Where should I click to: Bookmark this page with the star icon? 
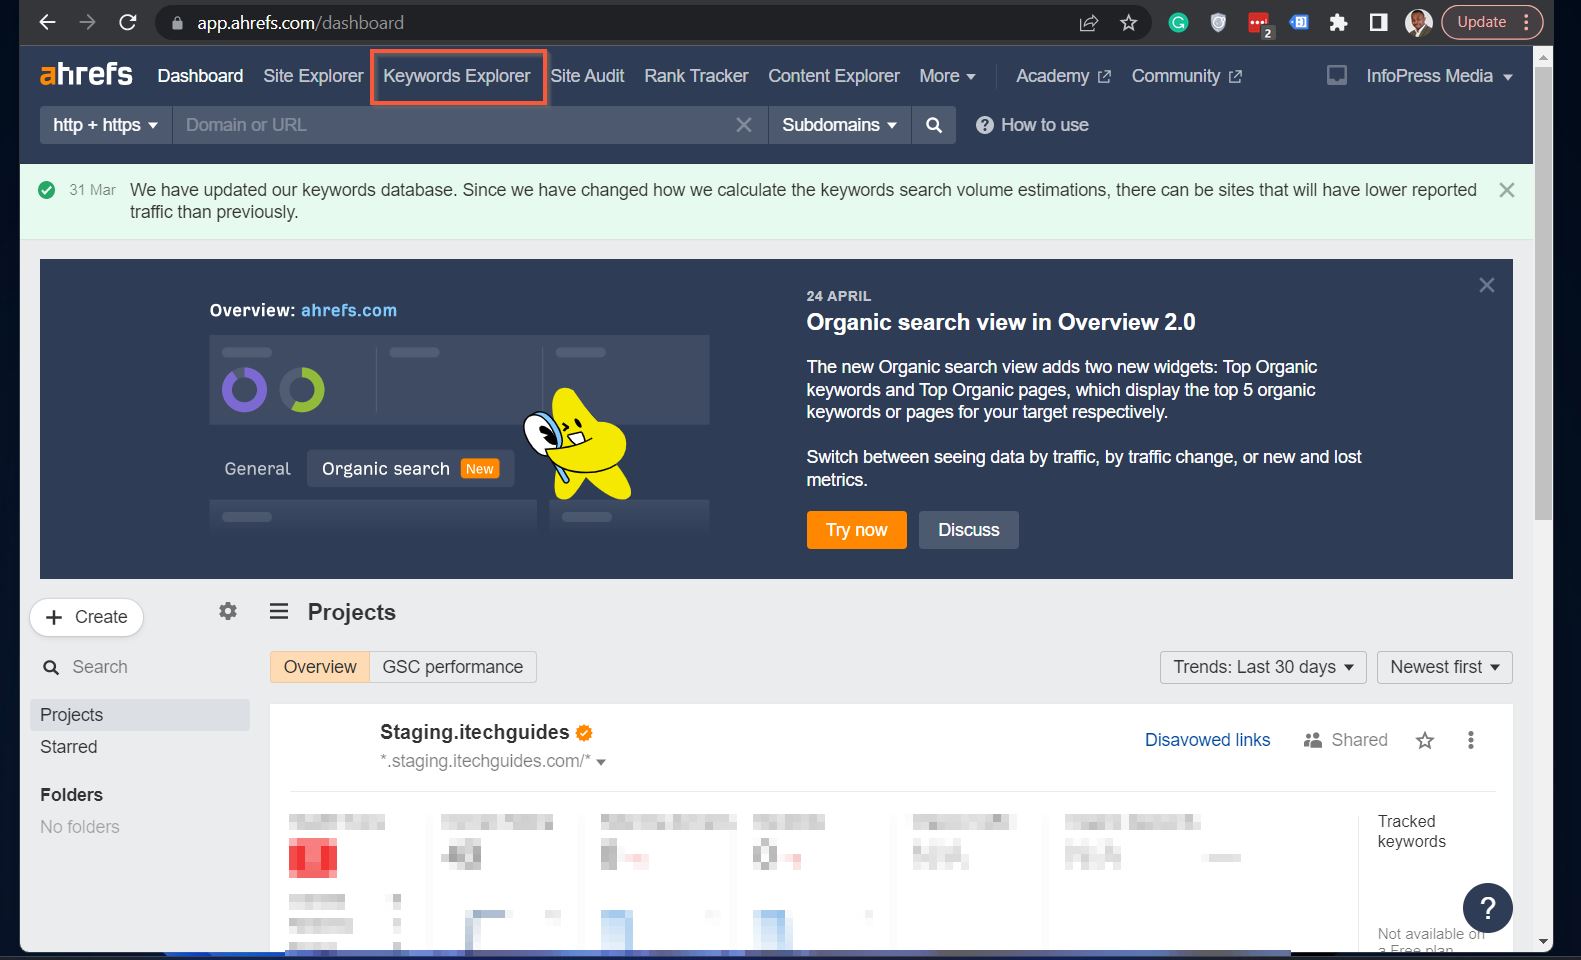[x=1129, y=22]
